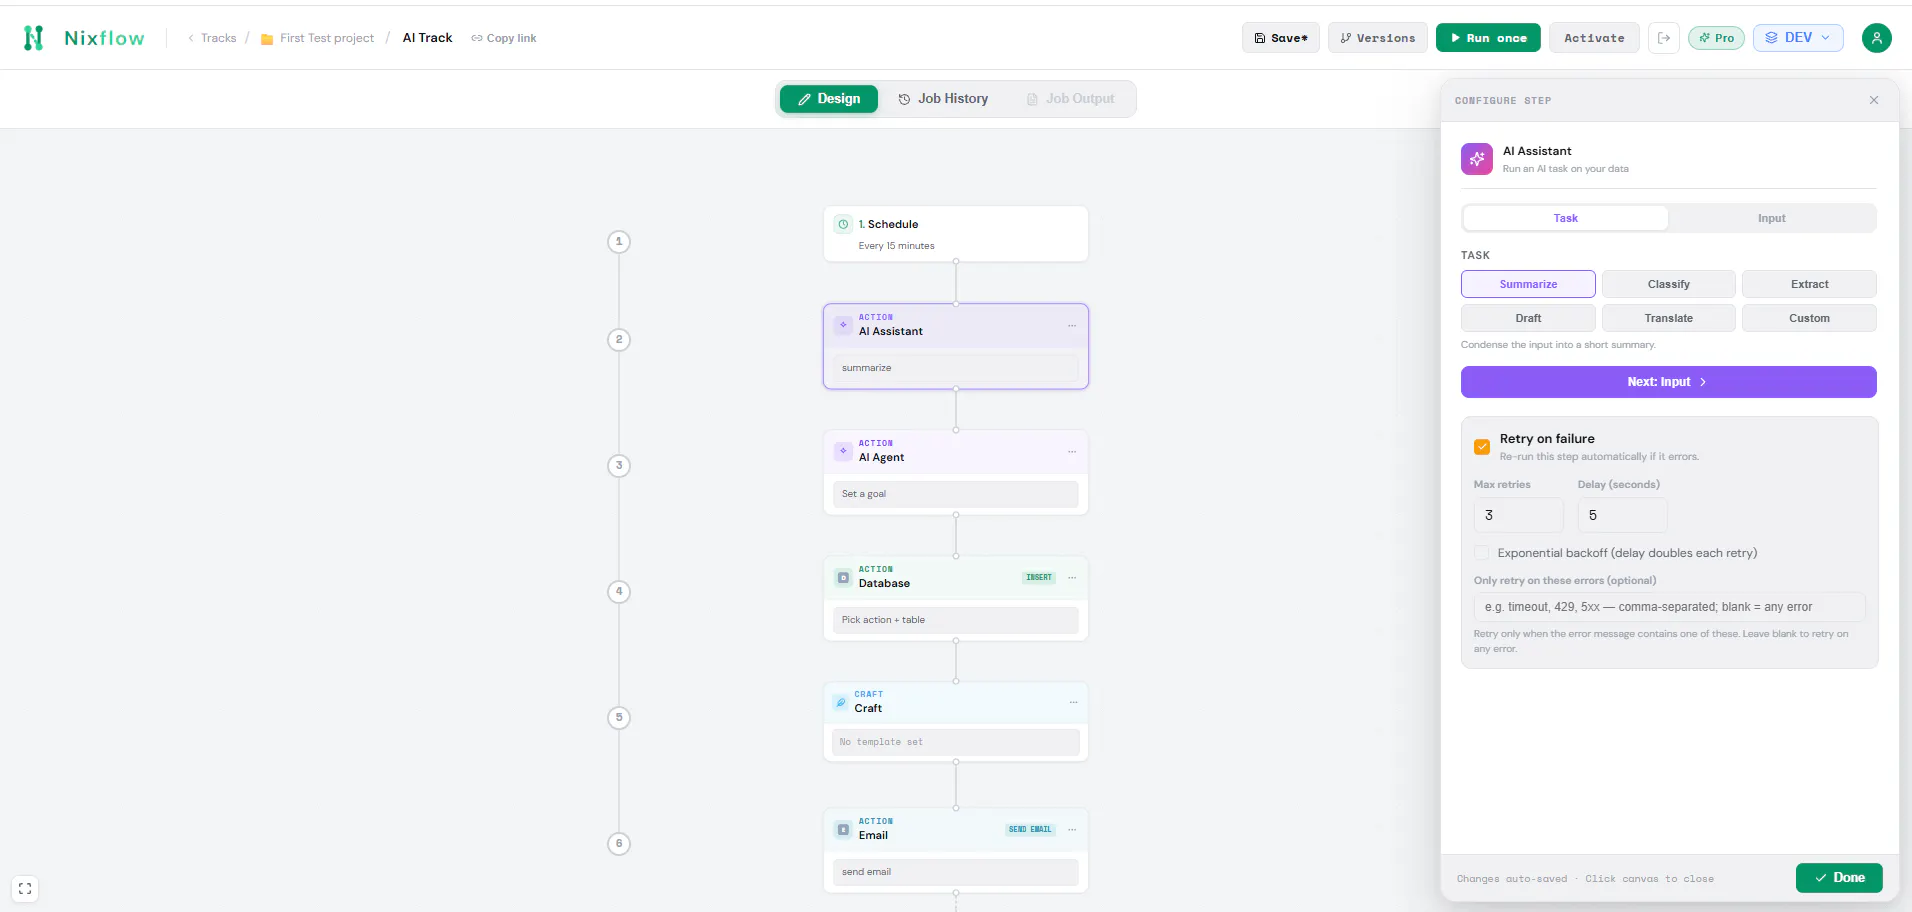Enable Exponential backoff checkbox
The height and width of the screenshot is (912, 1912).
pos(1481,553)
